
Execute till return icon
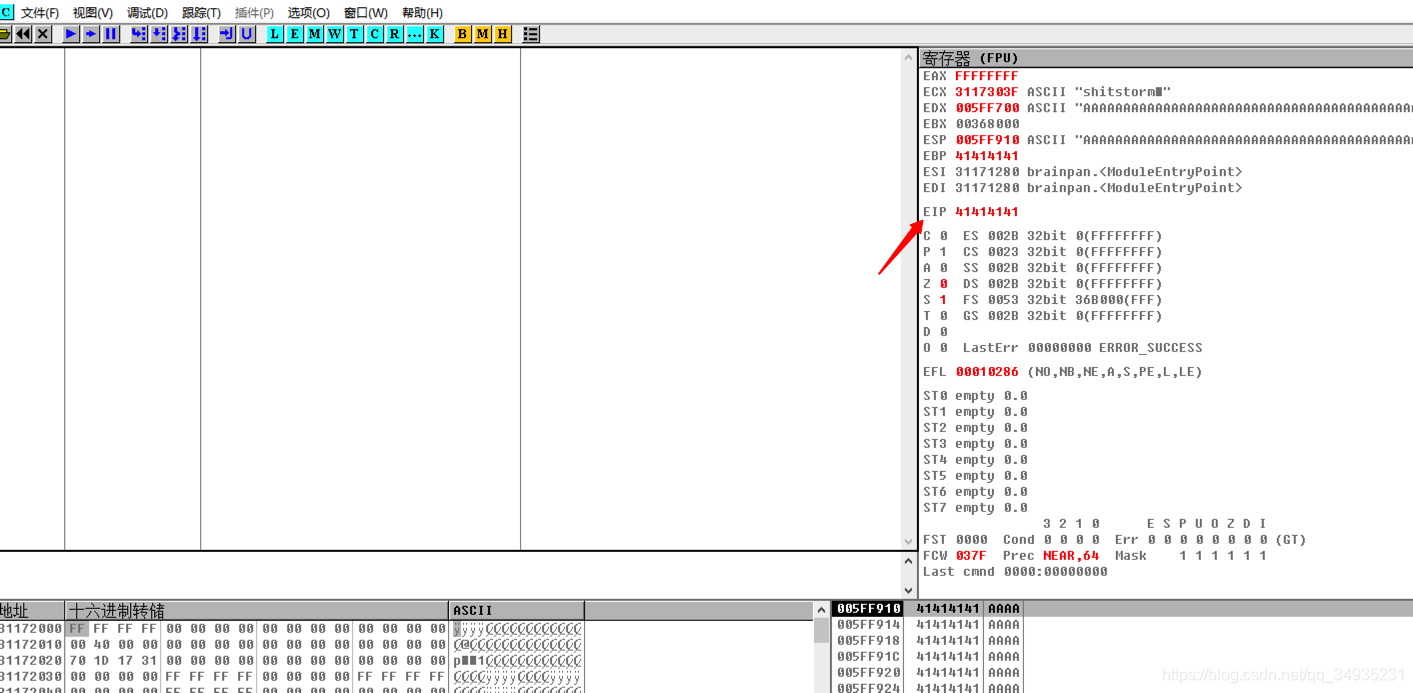tap(227, 34)
